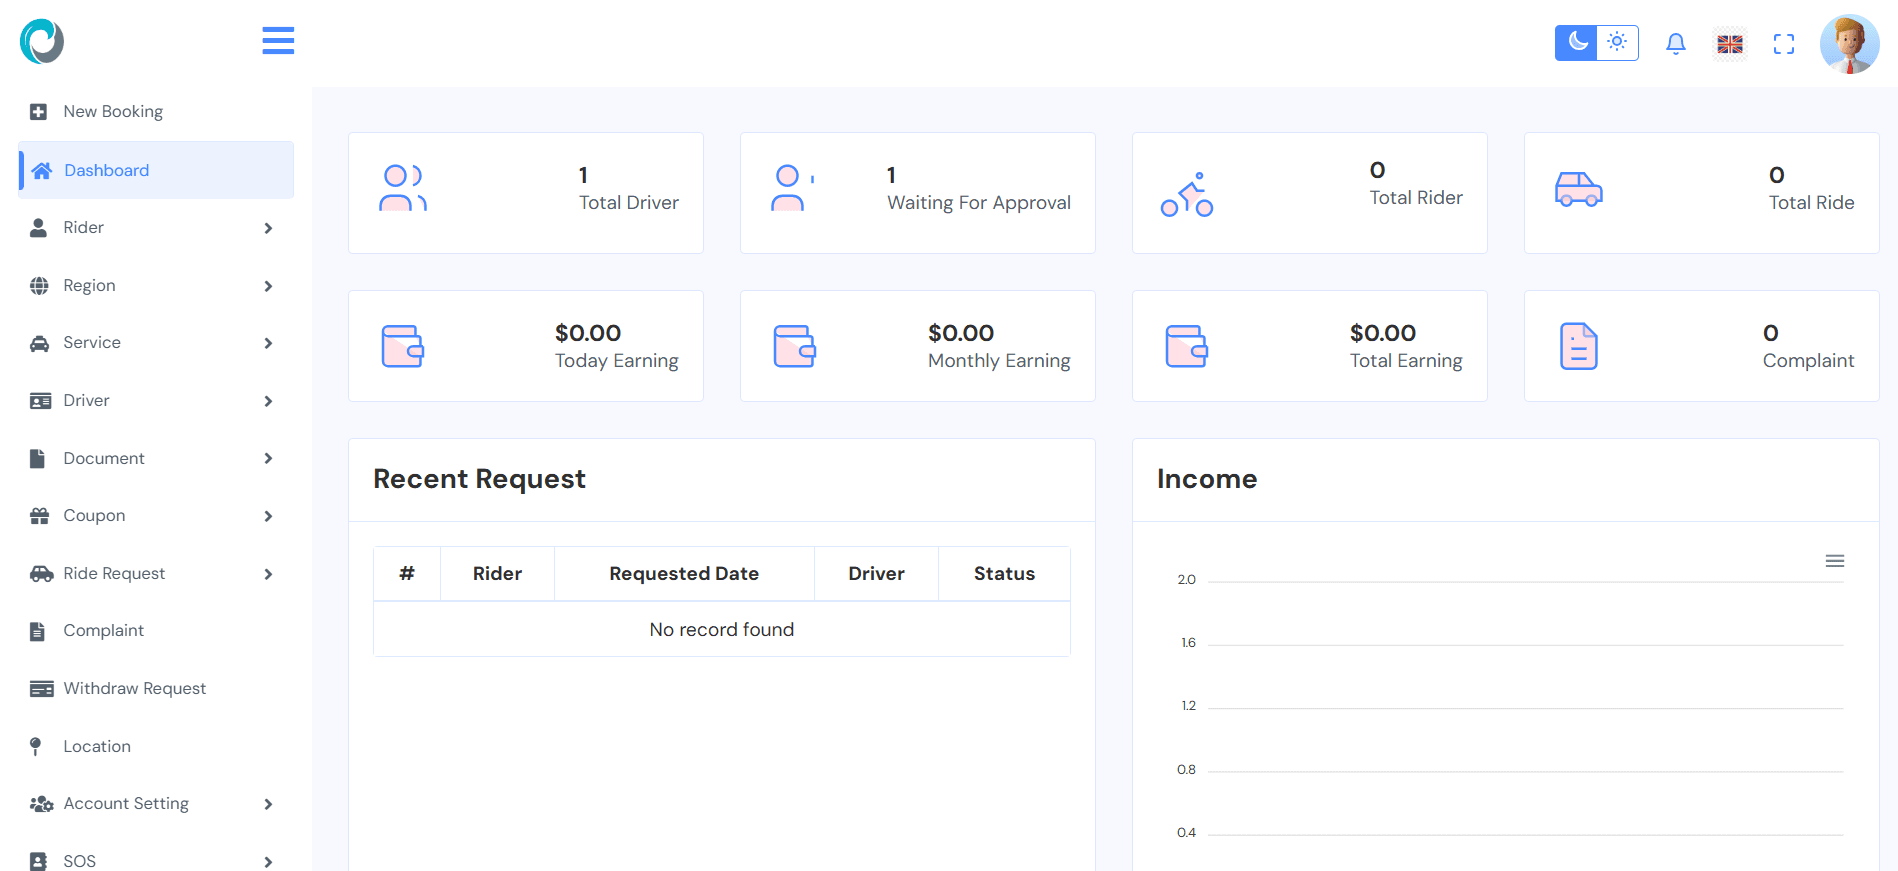Switch to light mode using the sun toggle
Viewport: 1898px width, 871px height.
(1617, 43)
